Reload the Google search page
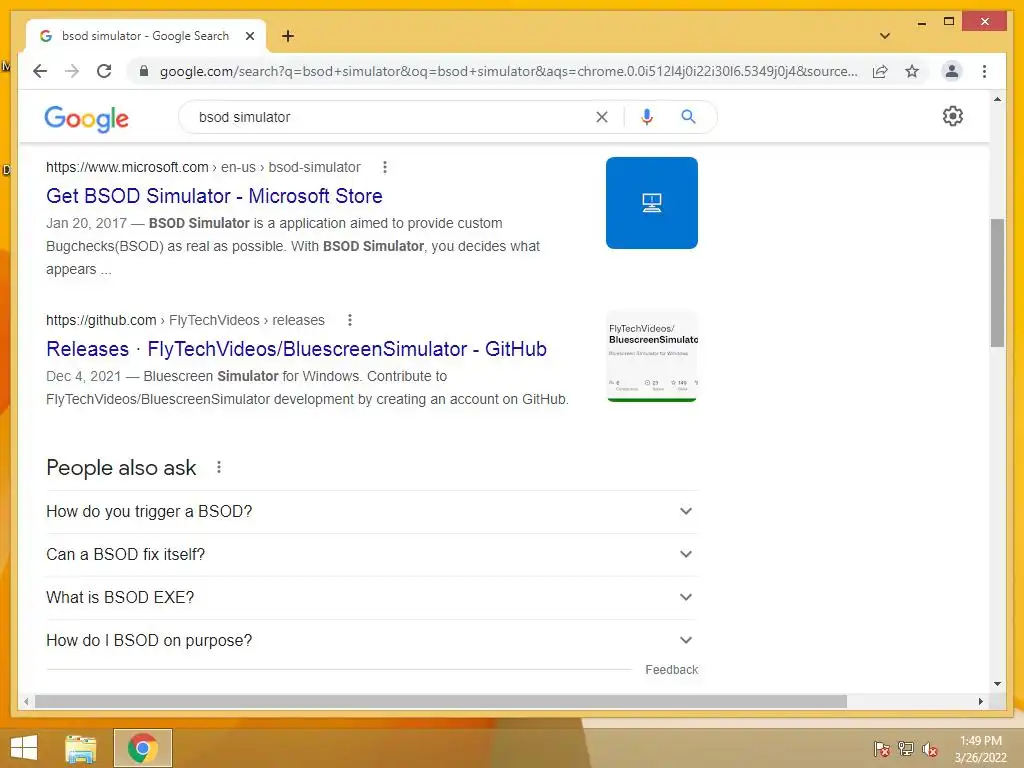 [x=104, y=71]
